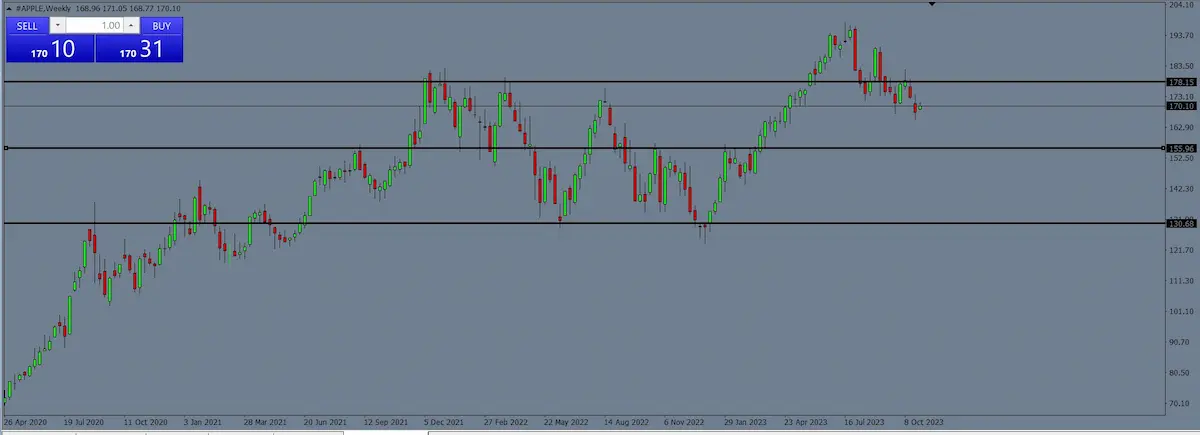Increase lot volume with the up arrow
The image size is (1200, 435).
[x=130, y=25]
